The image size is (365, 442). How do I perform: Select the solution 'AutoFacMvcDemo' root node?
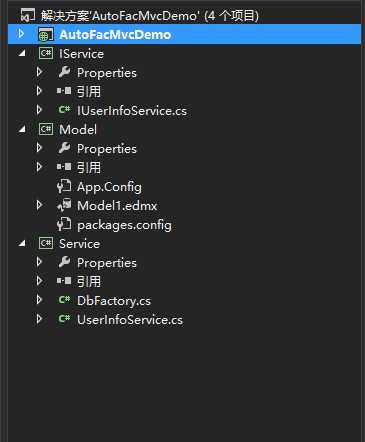[x=150, y=15]
